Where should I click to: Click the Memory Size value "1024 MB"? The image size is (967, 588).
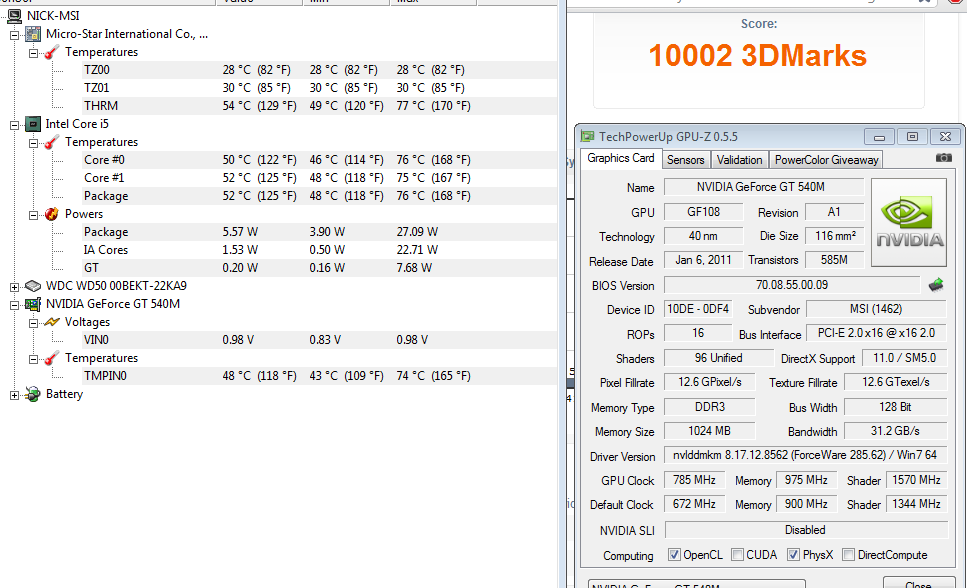coord(709,431)
